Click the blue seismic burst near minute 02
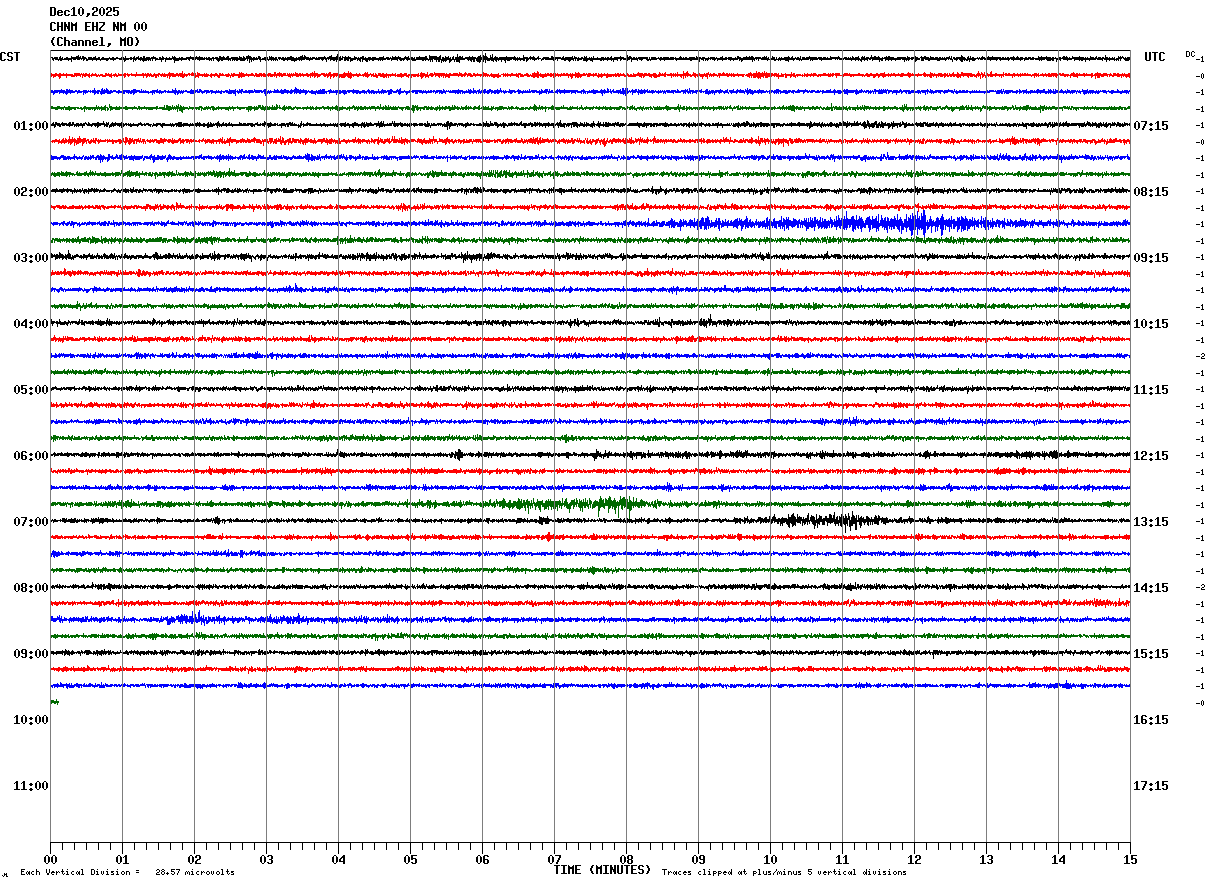1210x886 pixels. (x=195, y=619)
